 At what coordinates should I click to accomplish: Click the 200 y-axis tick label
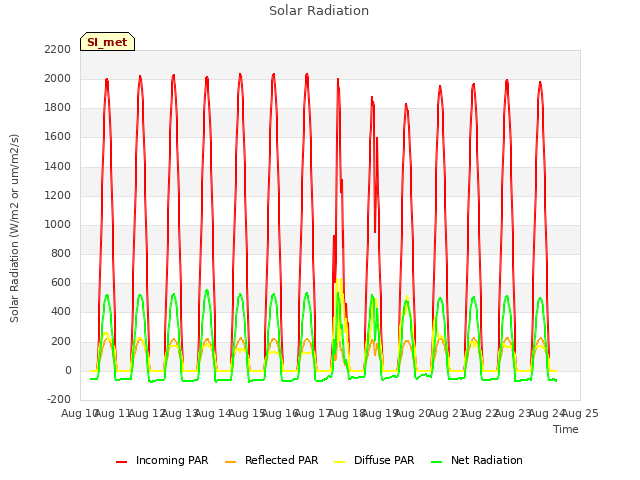tap(61, 341)
